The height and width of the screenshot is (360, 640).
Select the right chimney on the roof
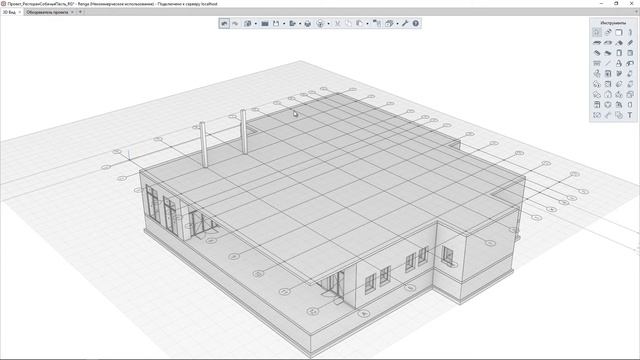pos(244,131)
